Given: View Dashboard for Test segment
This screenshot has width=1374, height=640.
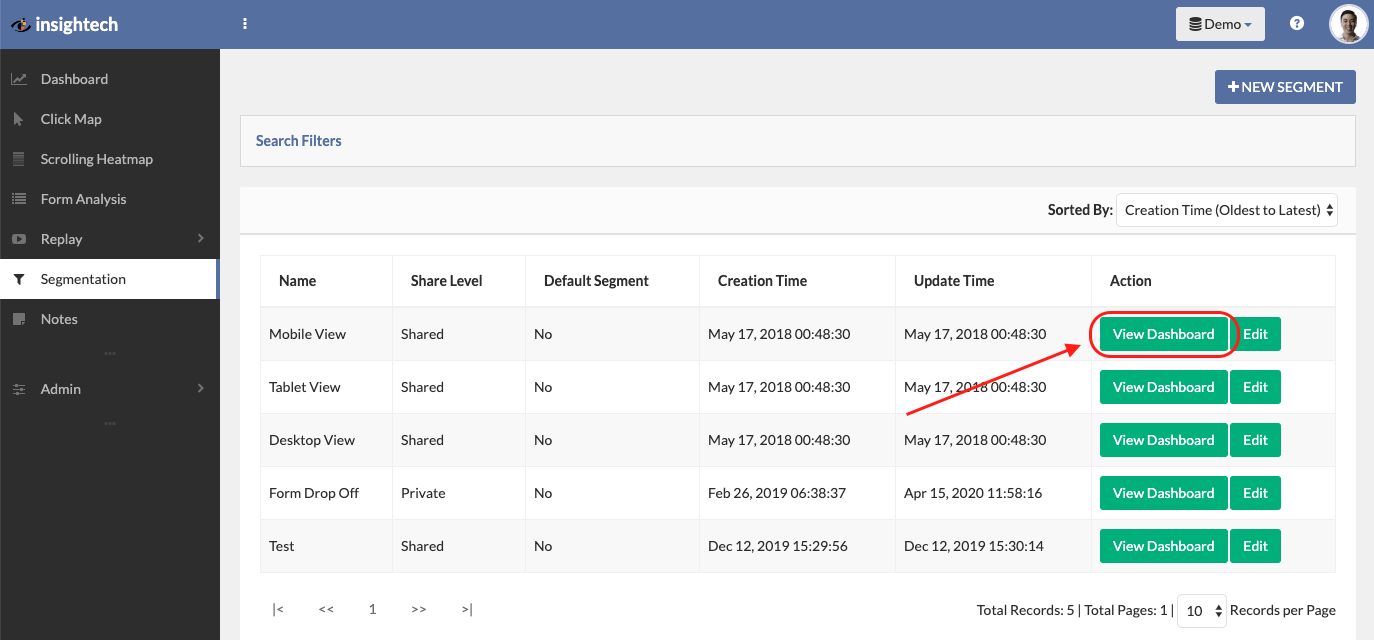Looking at the screenshot, I should click(1164, 546).
